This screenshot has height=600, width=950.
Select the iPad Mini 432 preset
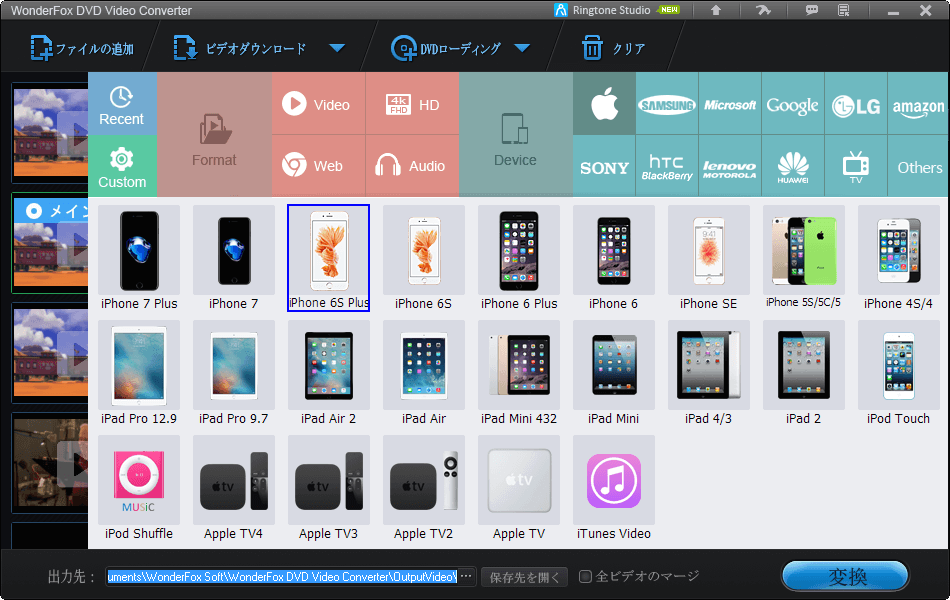[519, 373]
